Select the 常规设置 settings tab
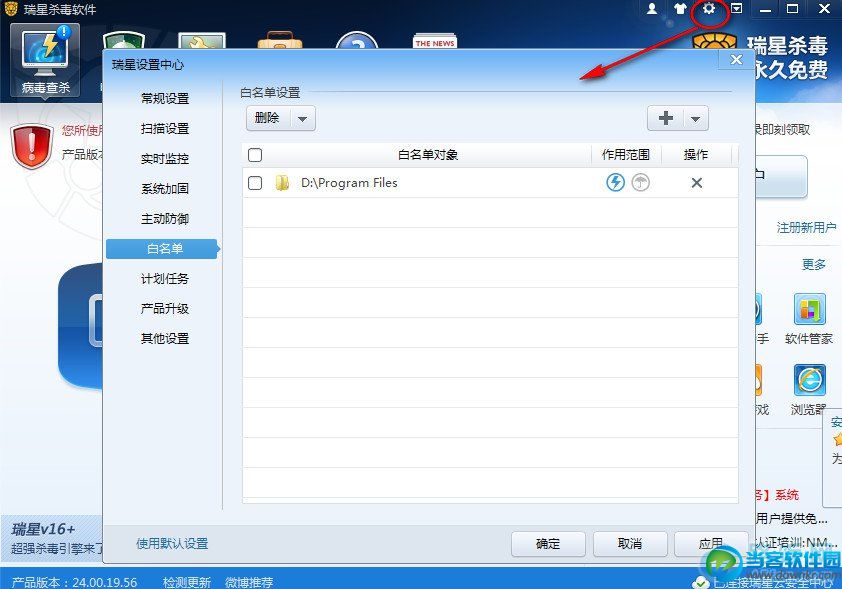Viewport: 842px width, 589px height. (164, 99)
